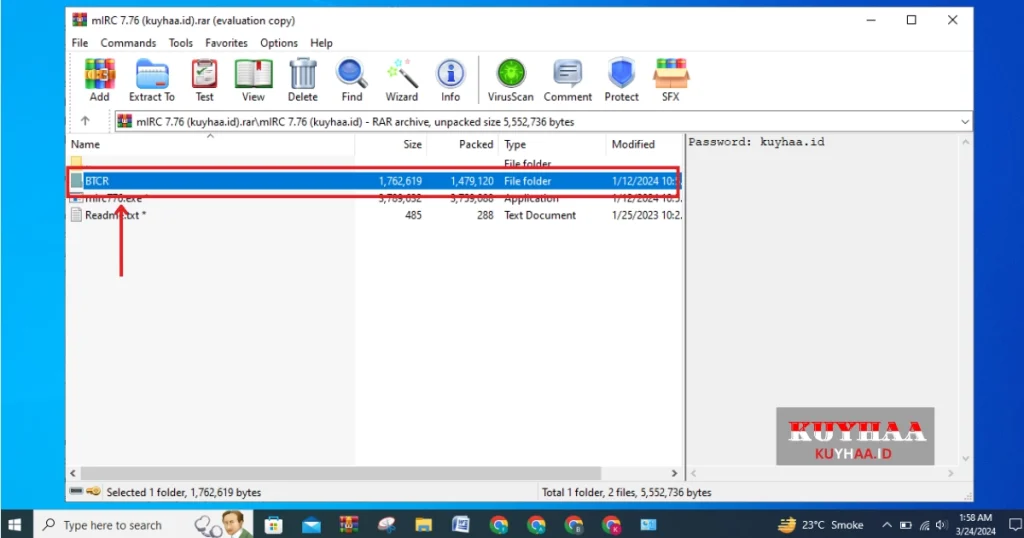This screenshot has height=538, width=1024.
Task: Click packed value 1,479,120
Action: (472, 181)
